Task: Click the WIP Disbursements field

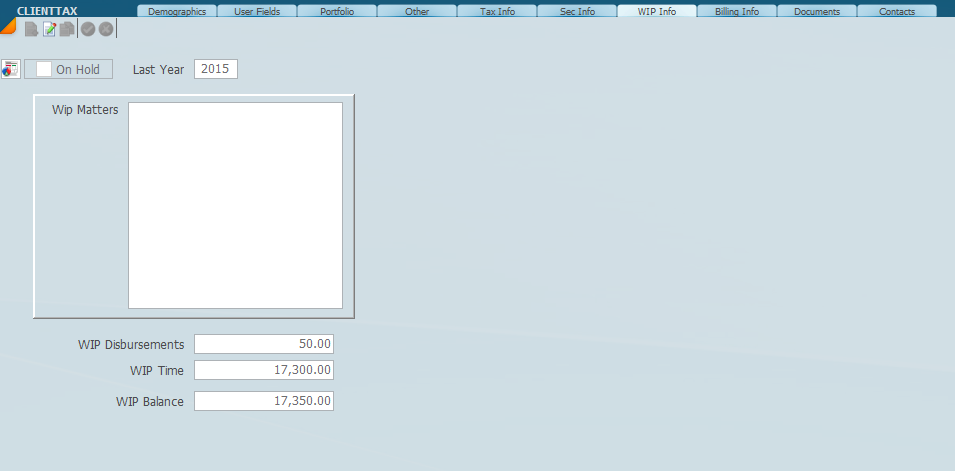Action: [263, 344]
